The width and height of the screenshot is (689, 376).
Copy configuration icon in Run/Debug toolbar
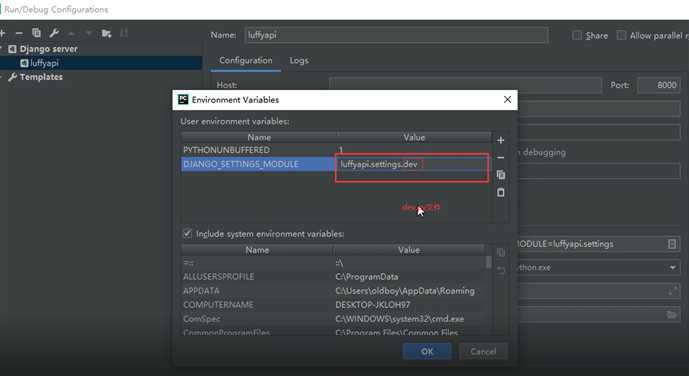pos(36,33)
